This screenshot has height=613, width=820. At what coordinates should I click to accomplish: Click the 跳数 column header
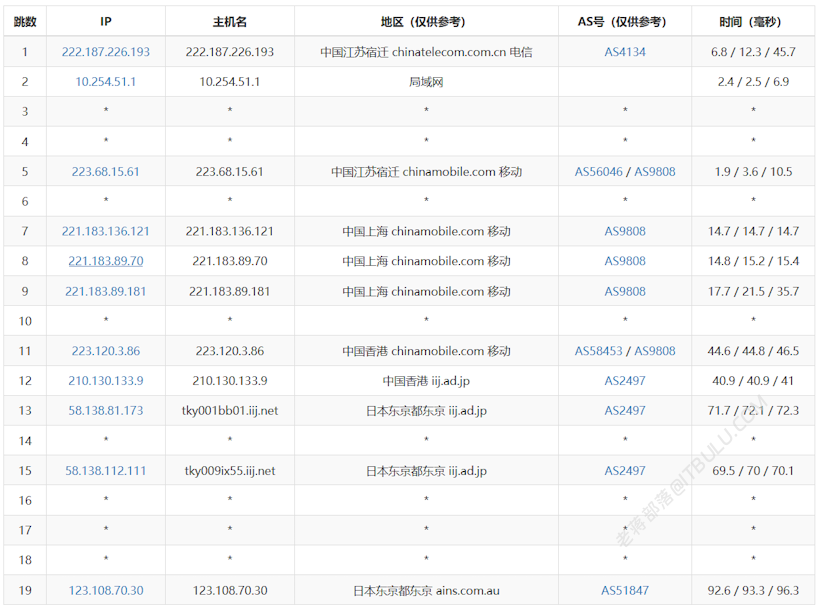tap(25, 21)
